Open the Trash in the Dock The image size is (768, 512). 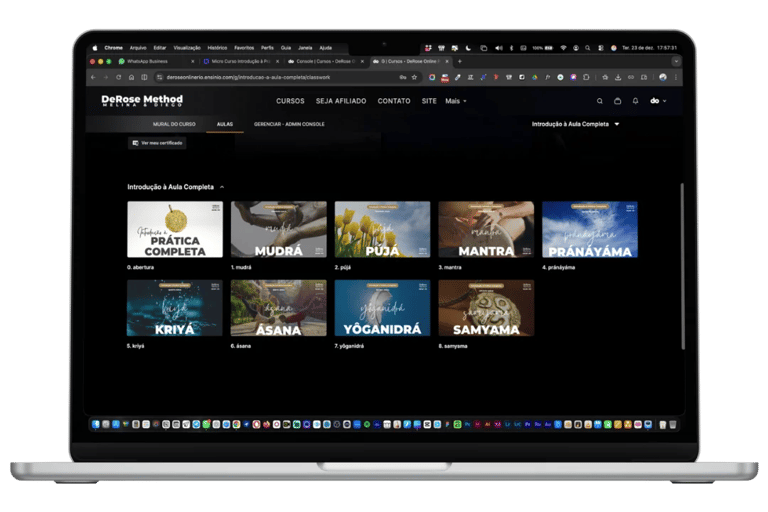tap(673, 424)
